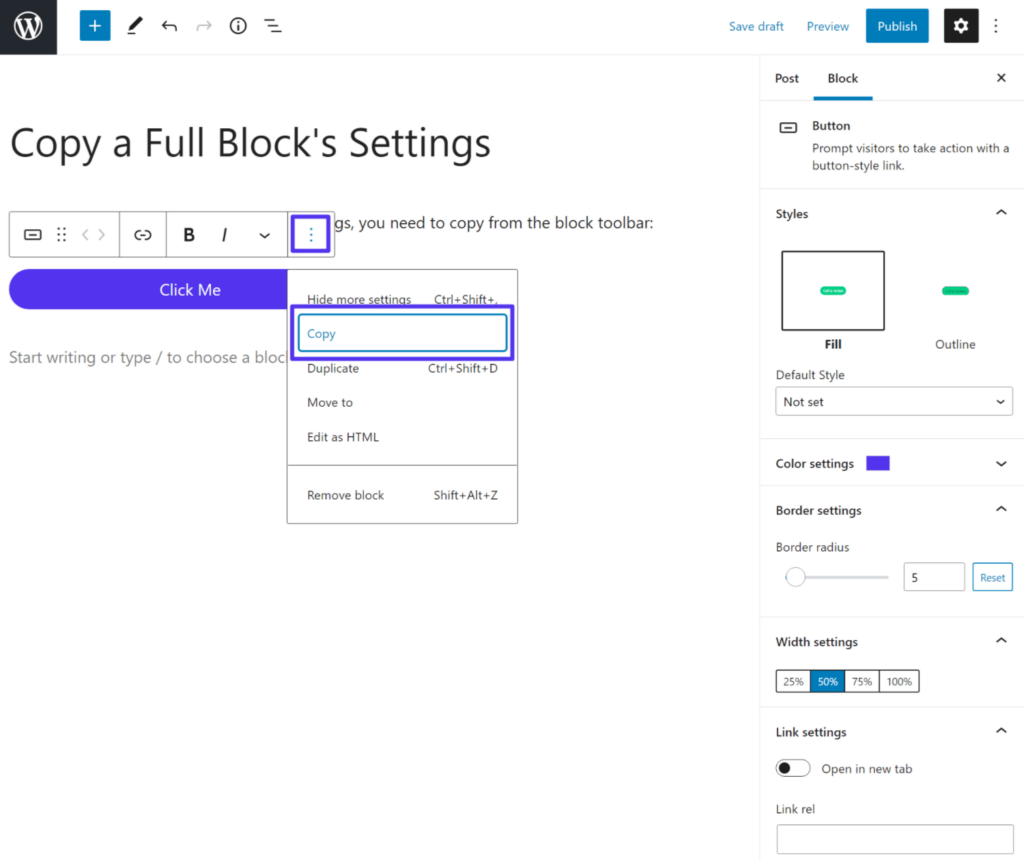Open the Default Style dropdown
This screenshot has width=1024, height=860.
click(x=894, y=402)
